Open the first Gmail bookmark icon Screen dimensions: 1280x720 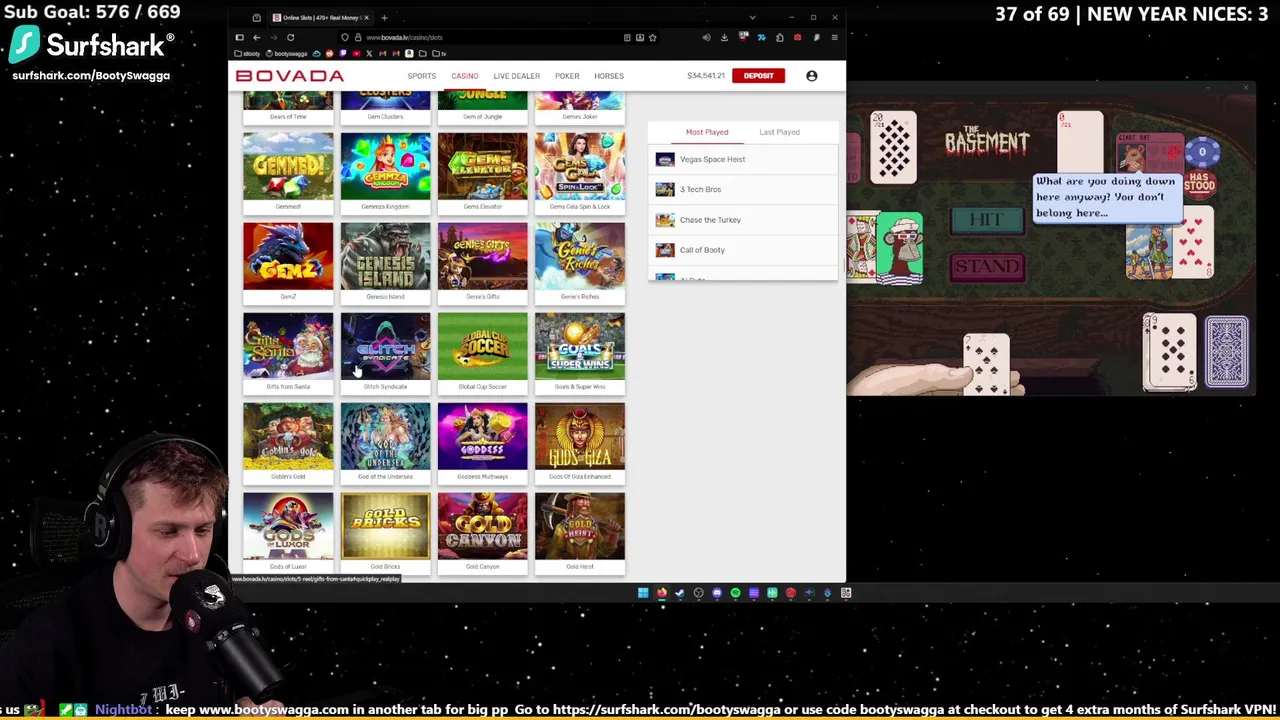382,53
